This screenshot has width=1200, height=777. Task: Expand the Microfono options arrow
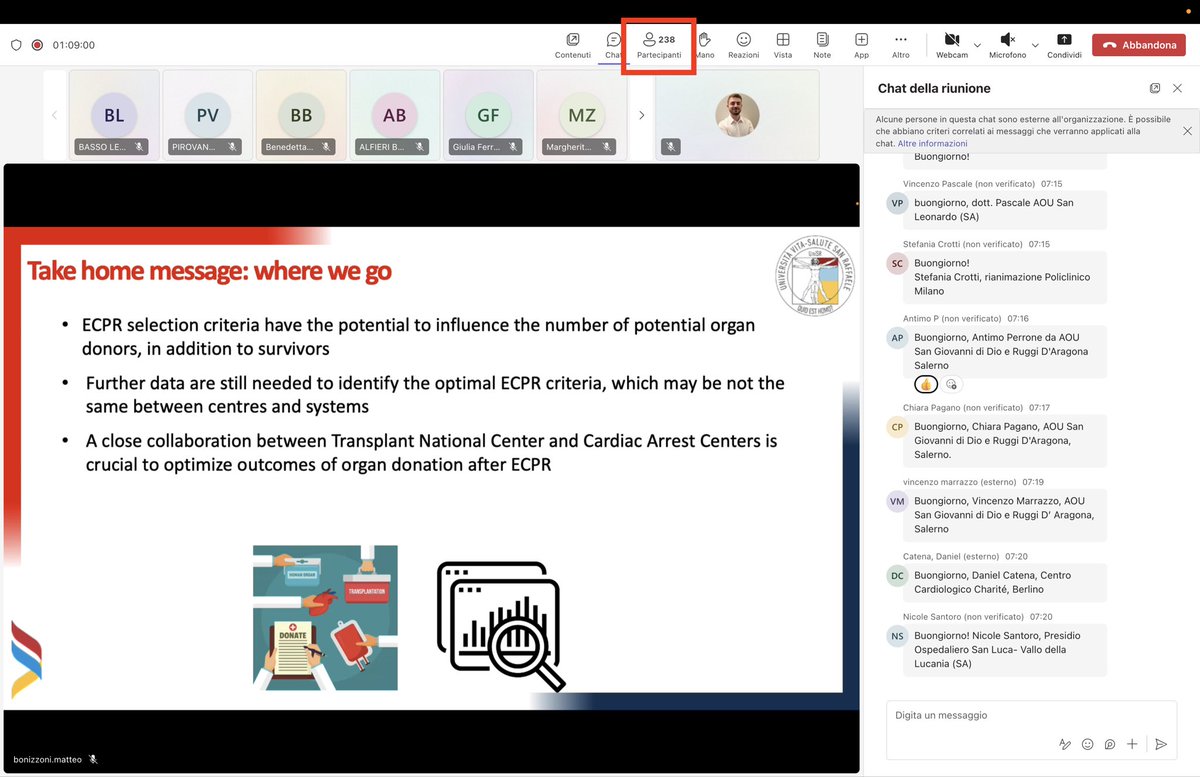tap(1035, 45)
